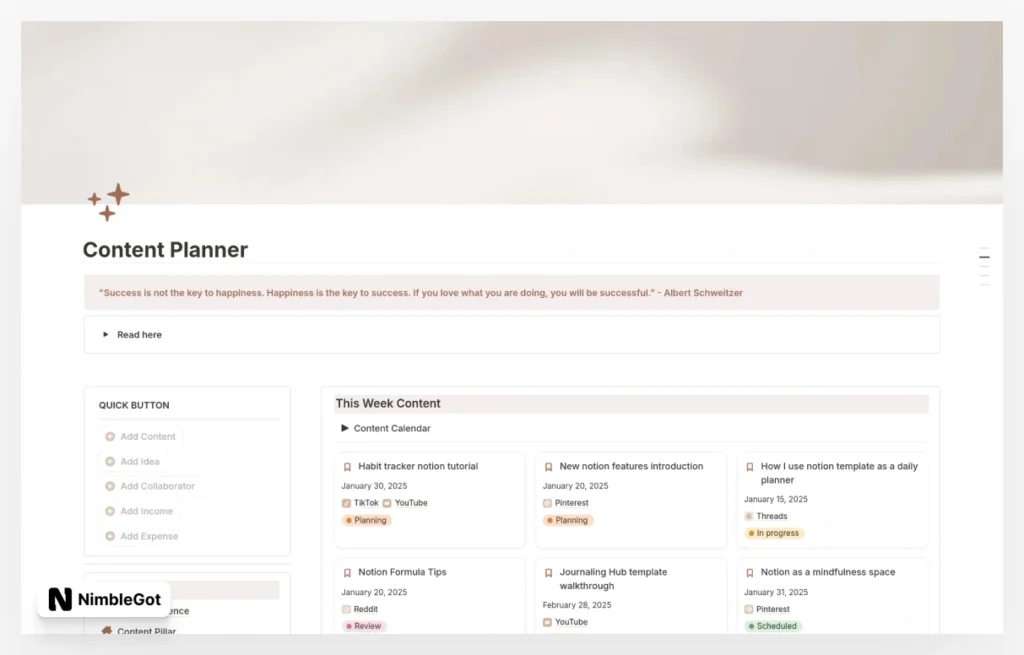Click the Albert Schweitzer quote callout
This screenshot has height=655, width=1024.
coord(511,293)
